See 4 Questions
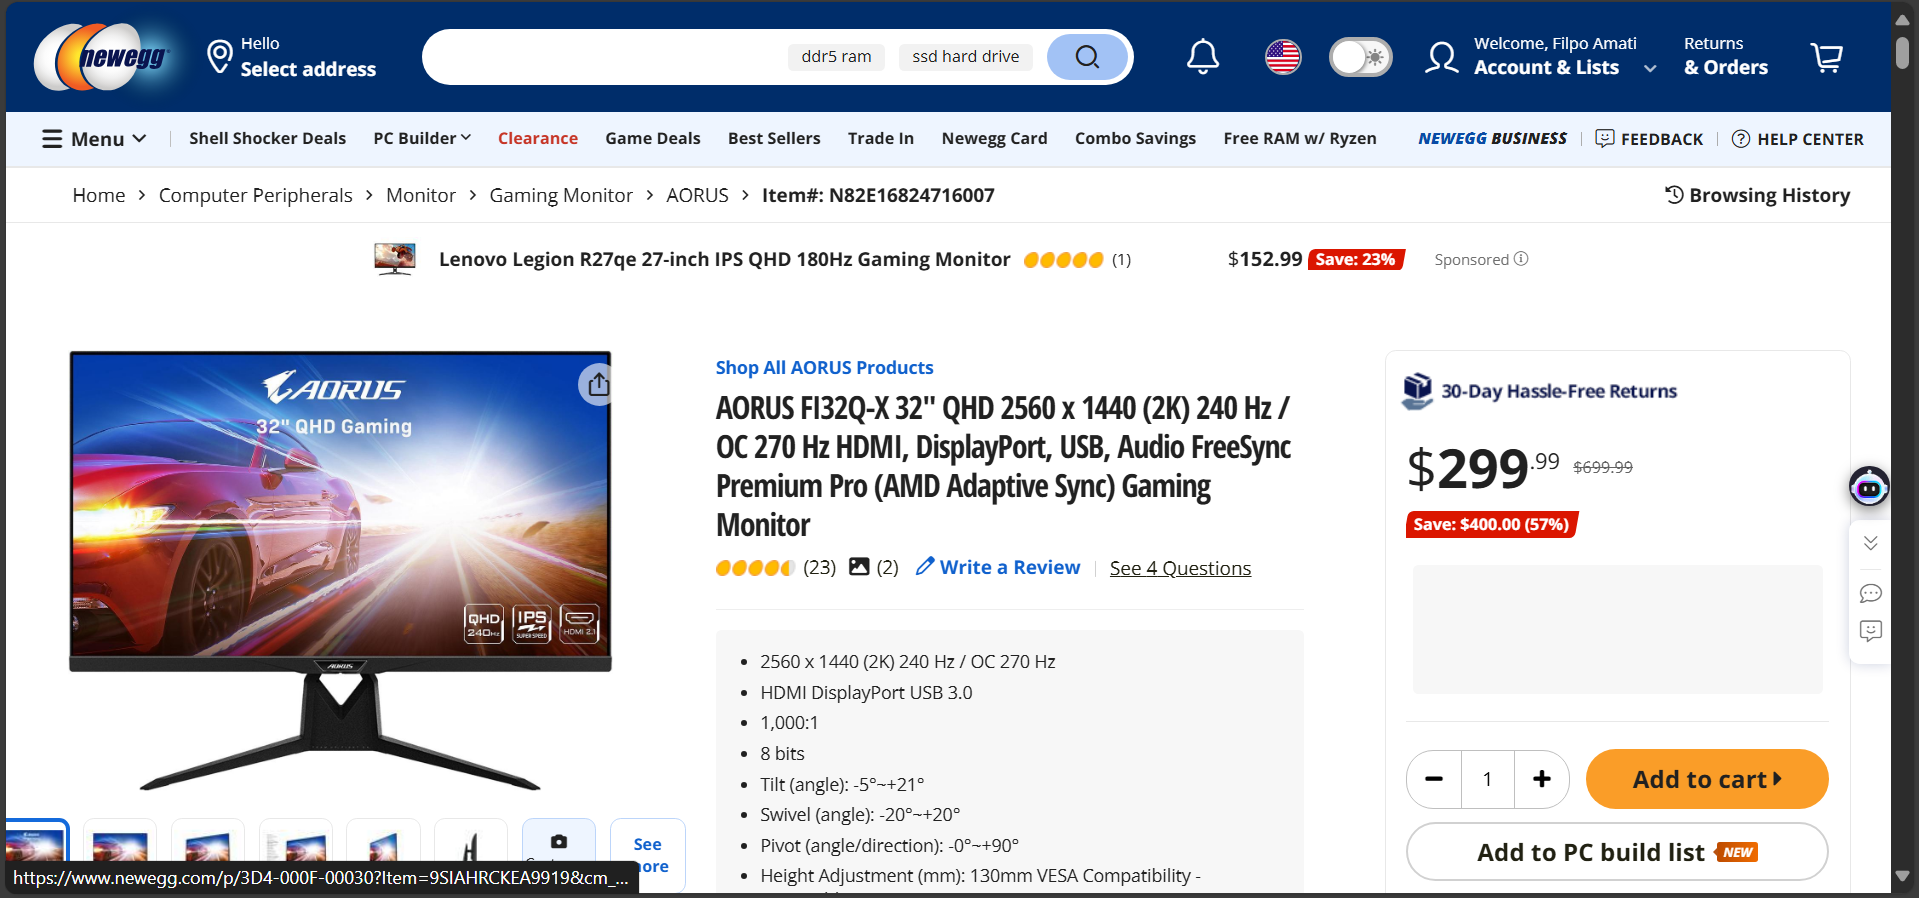The image size is (1919, 898). pyautogui.click(x=1180, y=568)
